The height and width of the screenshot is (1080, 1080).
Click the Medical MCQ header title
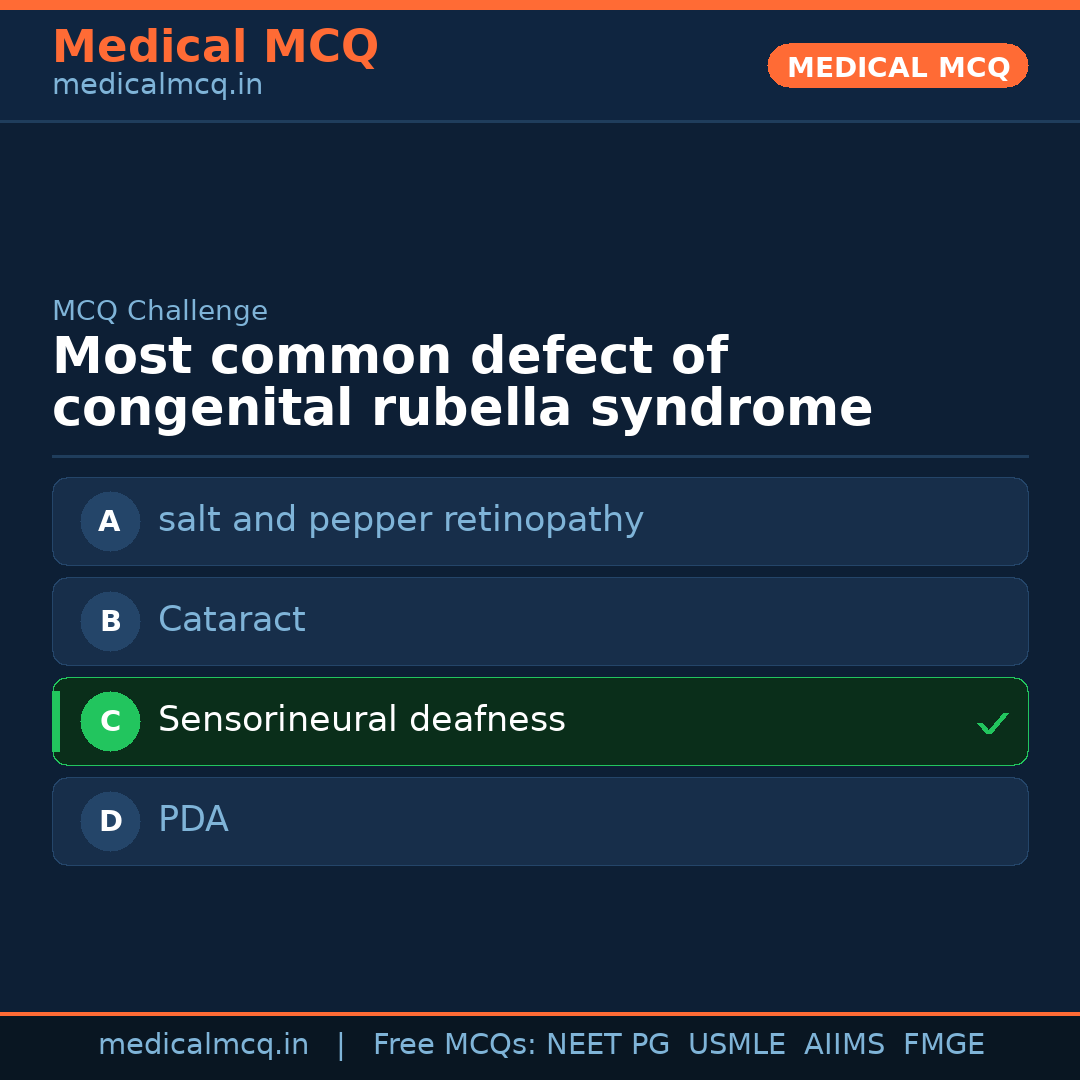click(x=215, y=47)
